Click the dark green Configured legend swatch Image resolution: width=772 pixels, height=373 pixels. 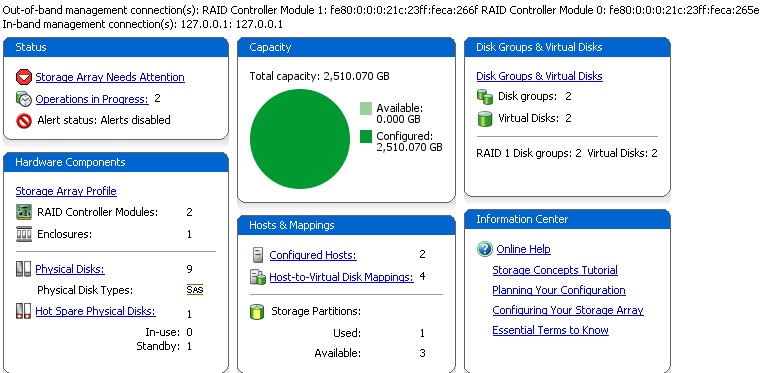coord(366,136)
